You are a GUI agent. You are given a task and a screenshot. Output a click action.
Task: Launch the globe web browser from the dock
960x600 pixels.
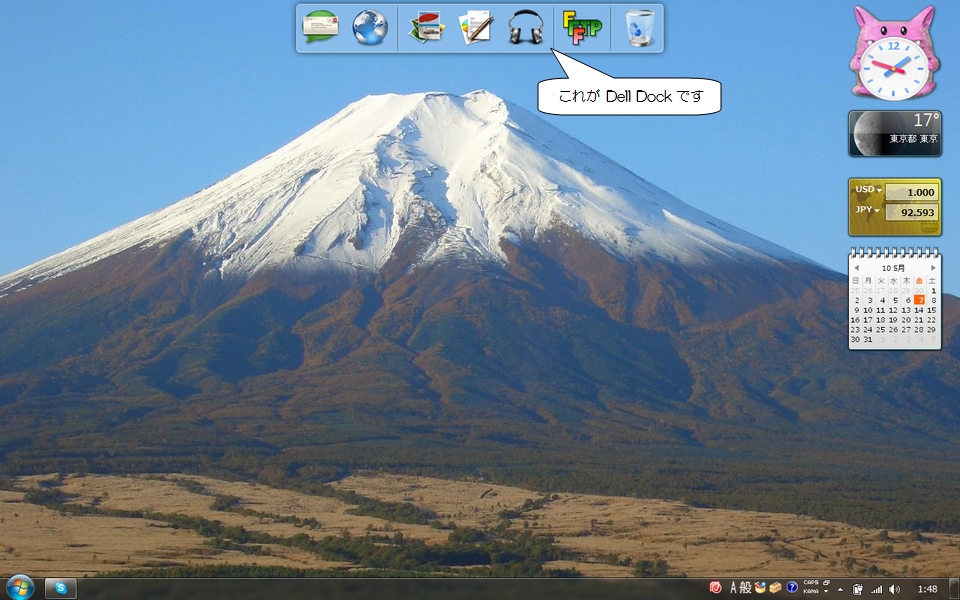coord(370,27)
